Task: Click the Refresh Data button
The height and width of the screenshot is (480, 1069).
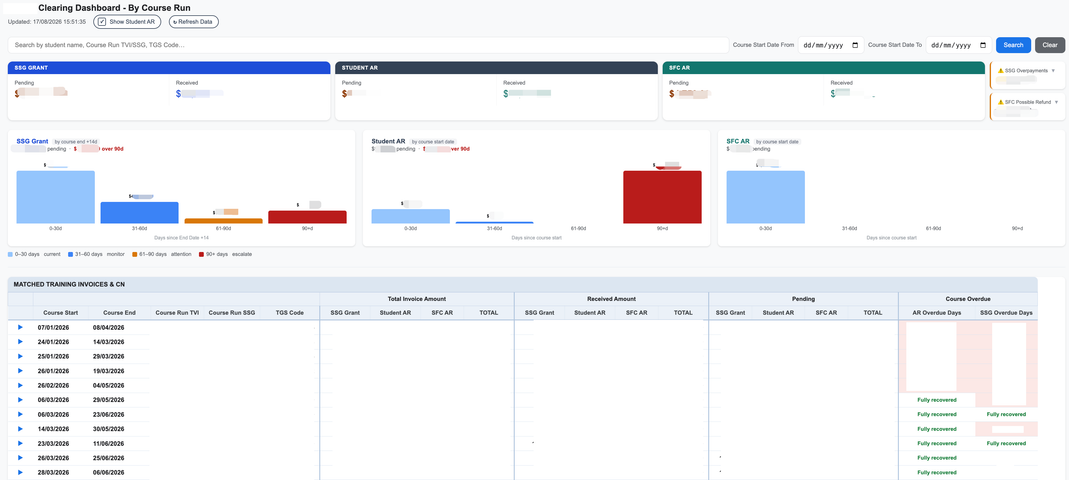Action: pyautogui.click(x=194, y=22)
